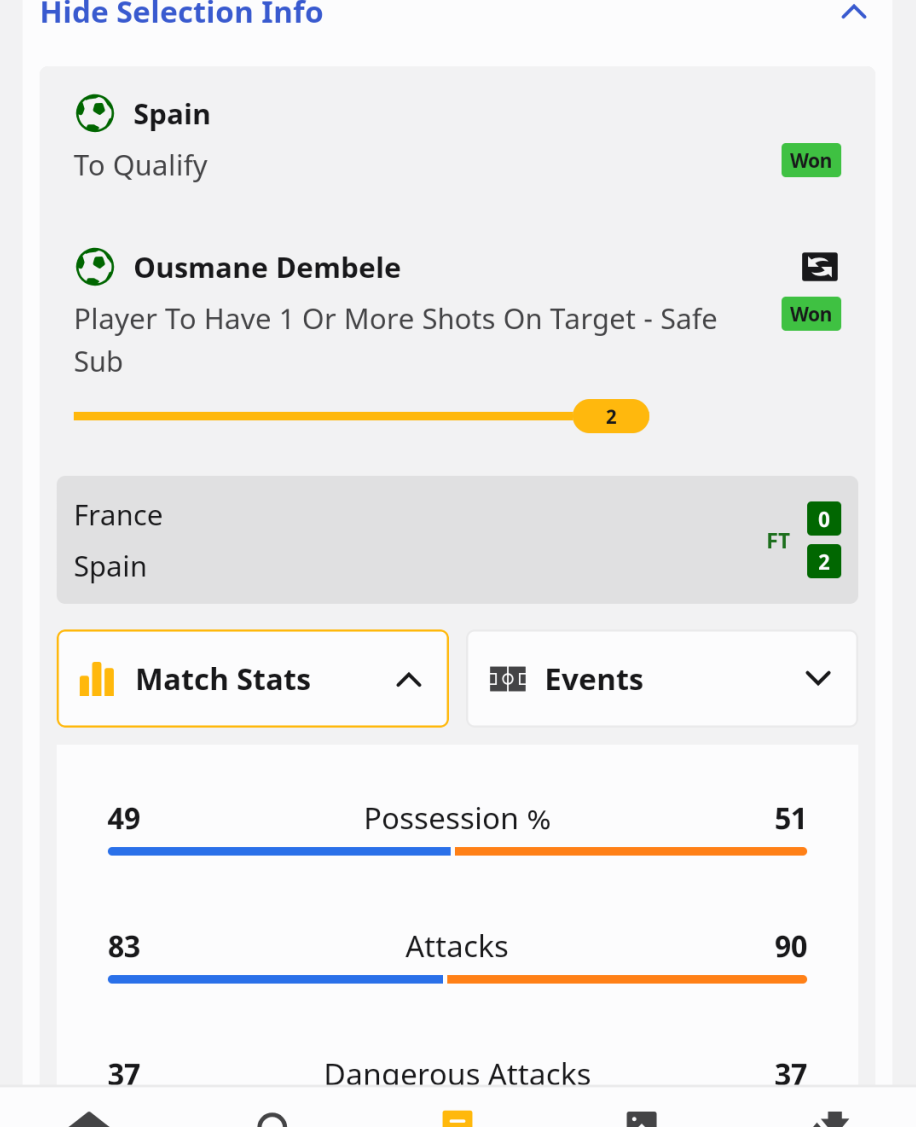916x1127 pixels.
Task: Click the football icon beside Spain
Action: pos(95,114)
